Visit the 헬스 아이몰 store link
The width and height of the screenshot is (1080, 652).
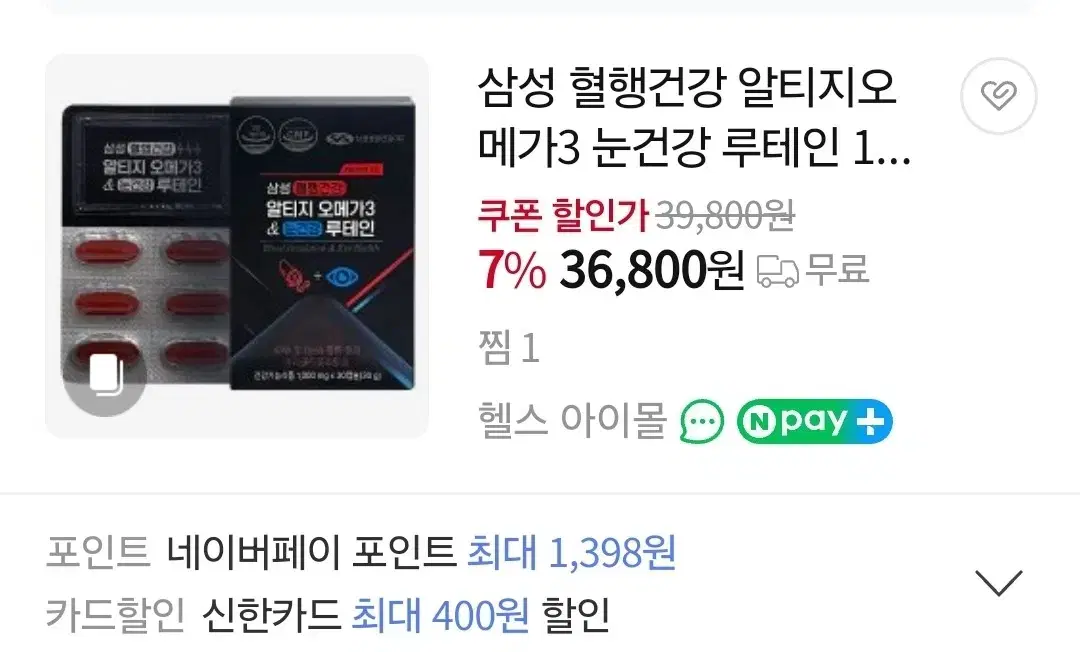click(572, 421)
